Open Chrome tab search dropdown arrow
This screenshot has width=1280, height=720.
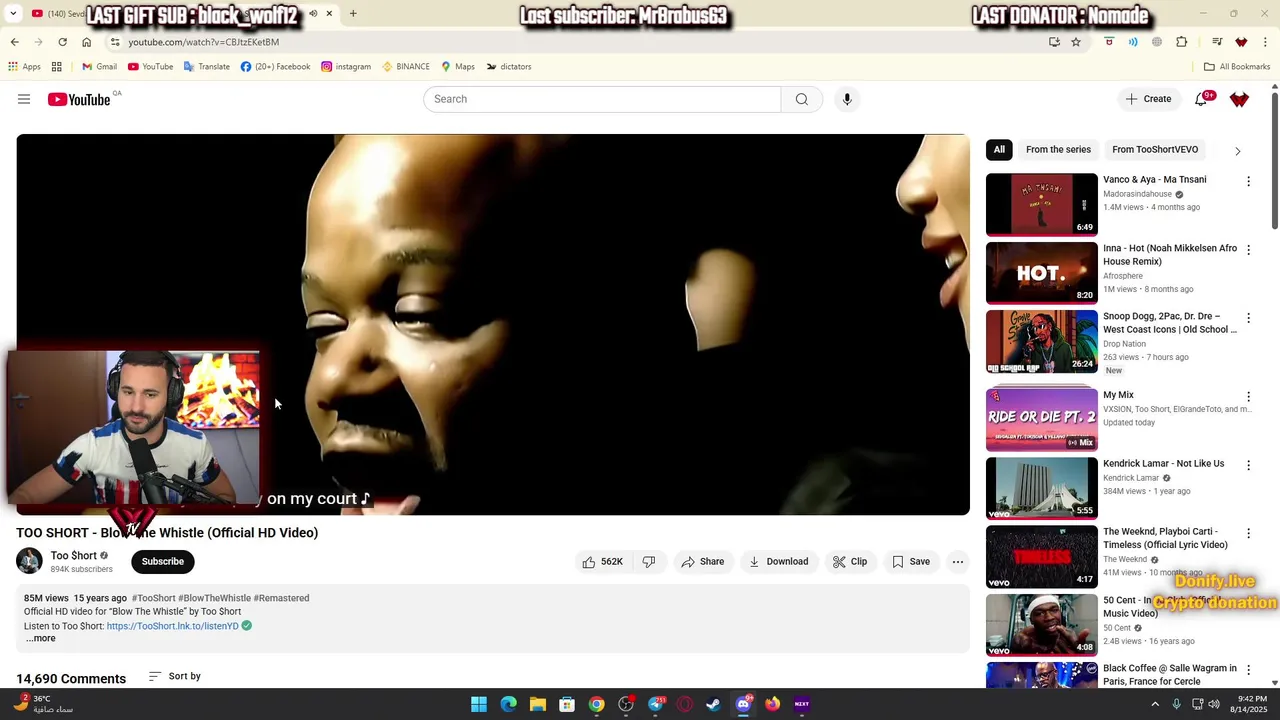click(13, 13)
